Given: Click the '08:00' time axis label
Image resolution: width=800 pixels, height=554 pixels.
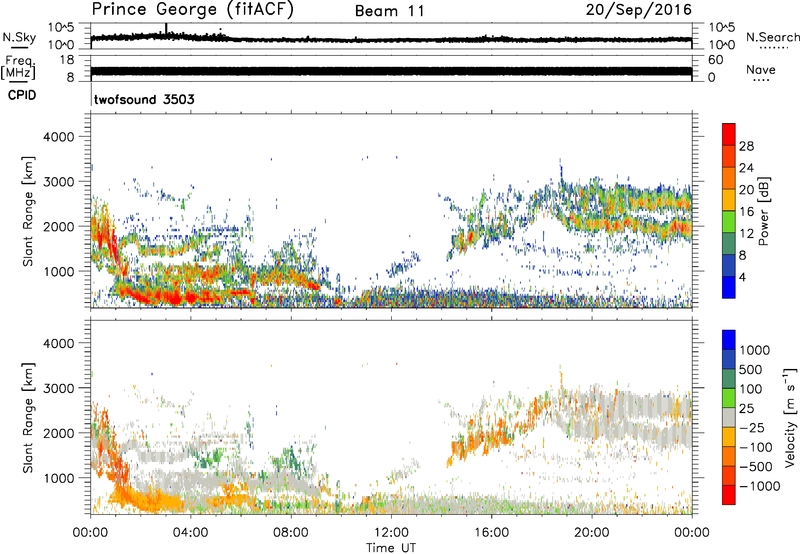Looking at the screenshot, I should (x=291, y=533).
